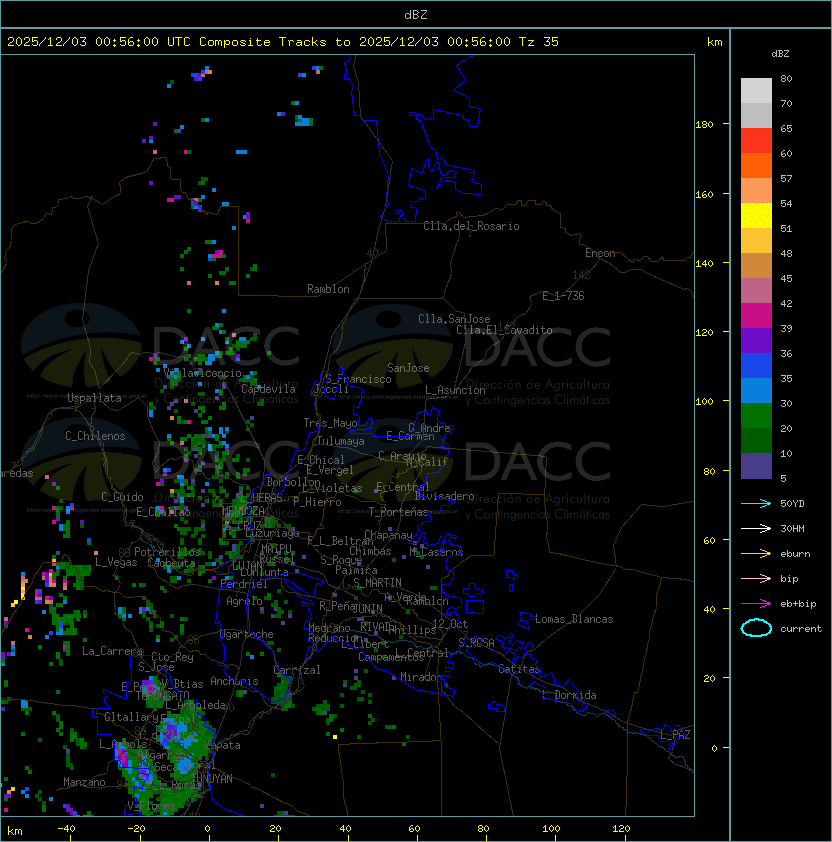Click the 'Manzano' map label

[84, 782]
